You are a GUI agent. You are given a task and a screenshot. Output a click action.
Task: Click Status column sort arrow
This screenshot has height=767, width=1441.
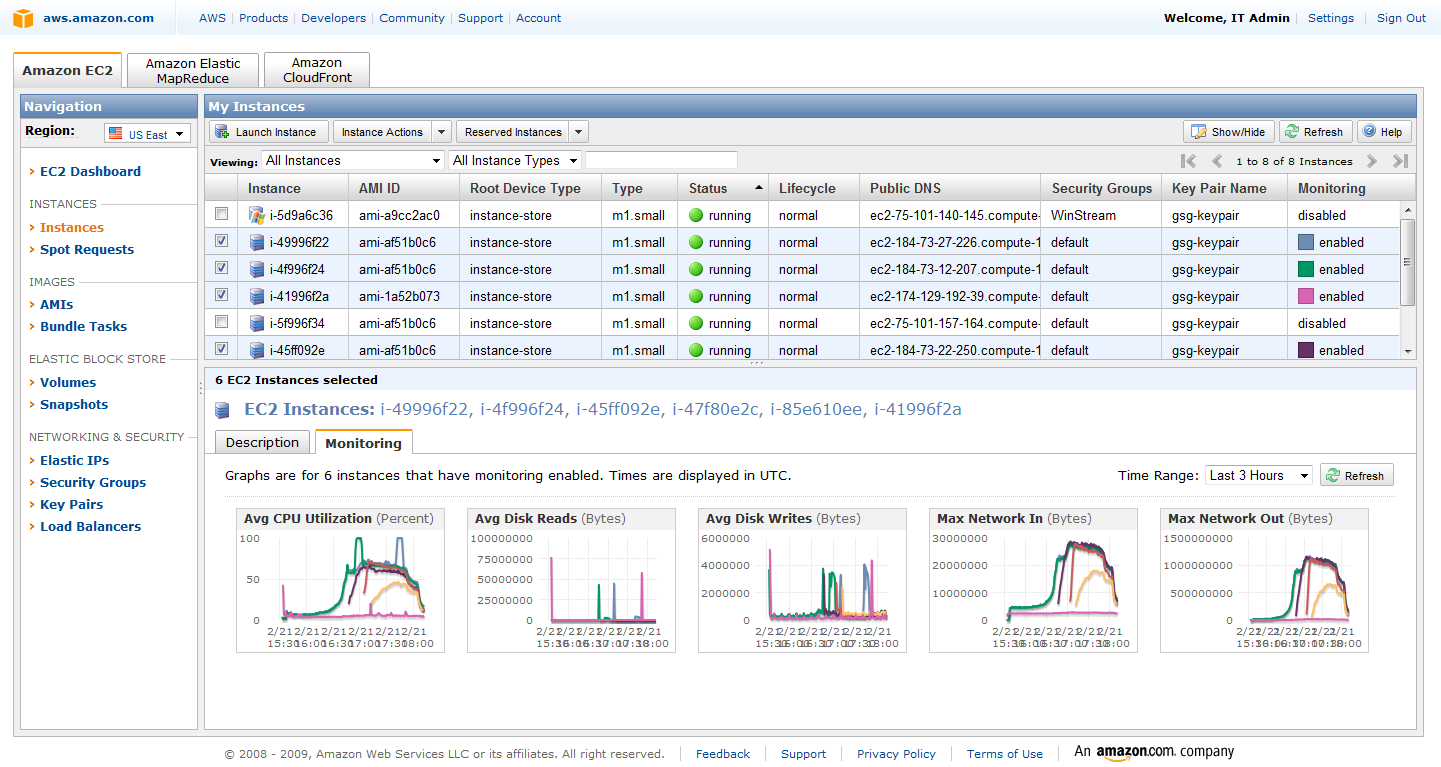[x=759, y=187]
